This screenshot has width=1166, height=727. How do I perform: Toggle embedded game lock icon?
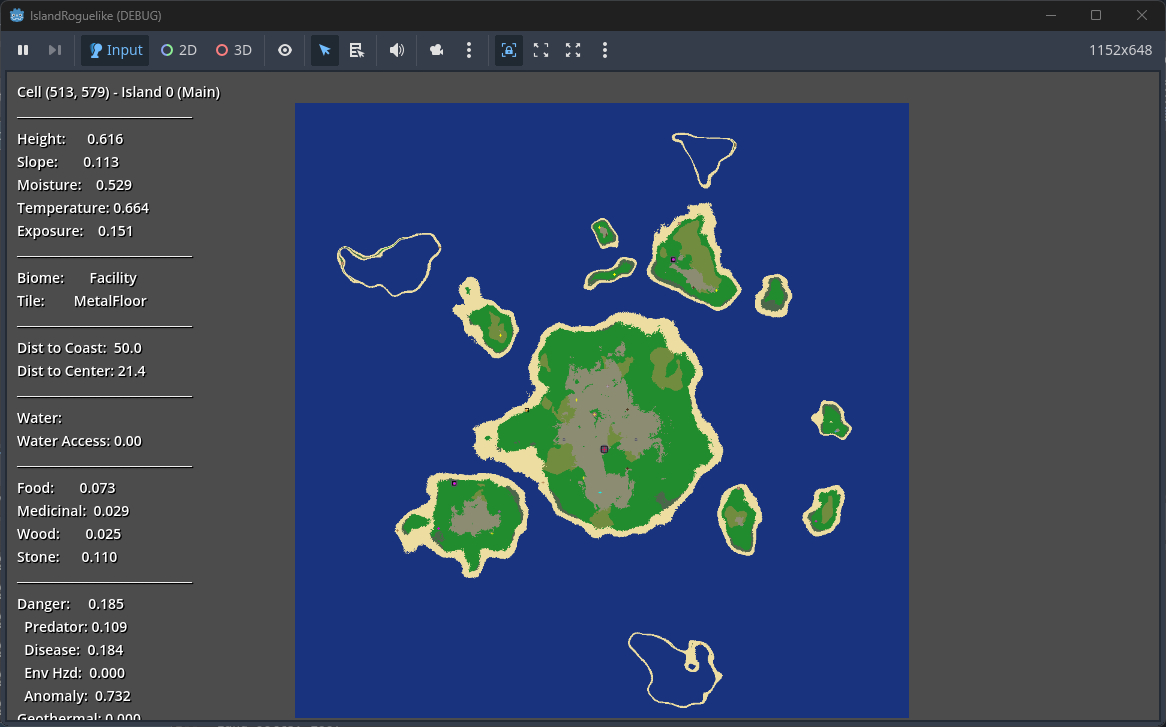point(509,50)
